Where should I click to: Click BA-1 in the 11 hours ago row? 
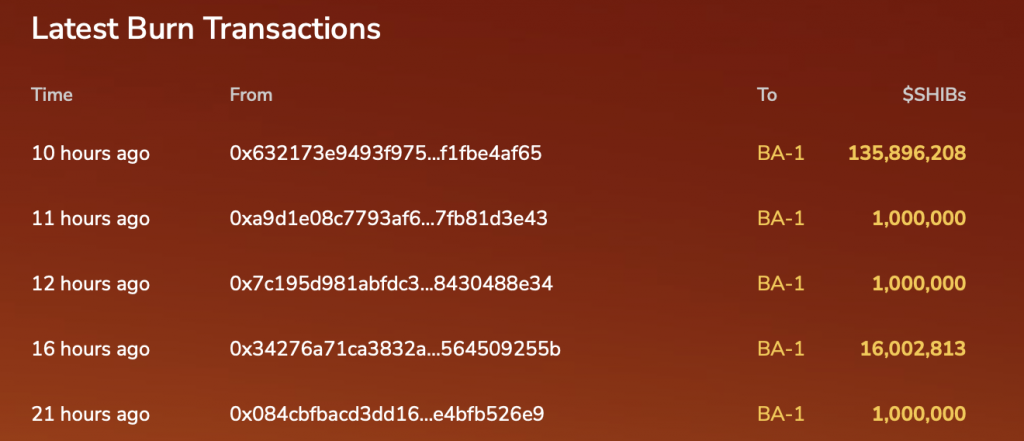click(x=781, y=219)
